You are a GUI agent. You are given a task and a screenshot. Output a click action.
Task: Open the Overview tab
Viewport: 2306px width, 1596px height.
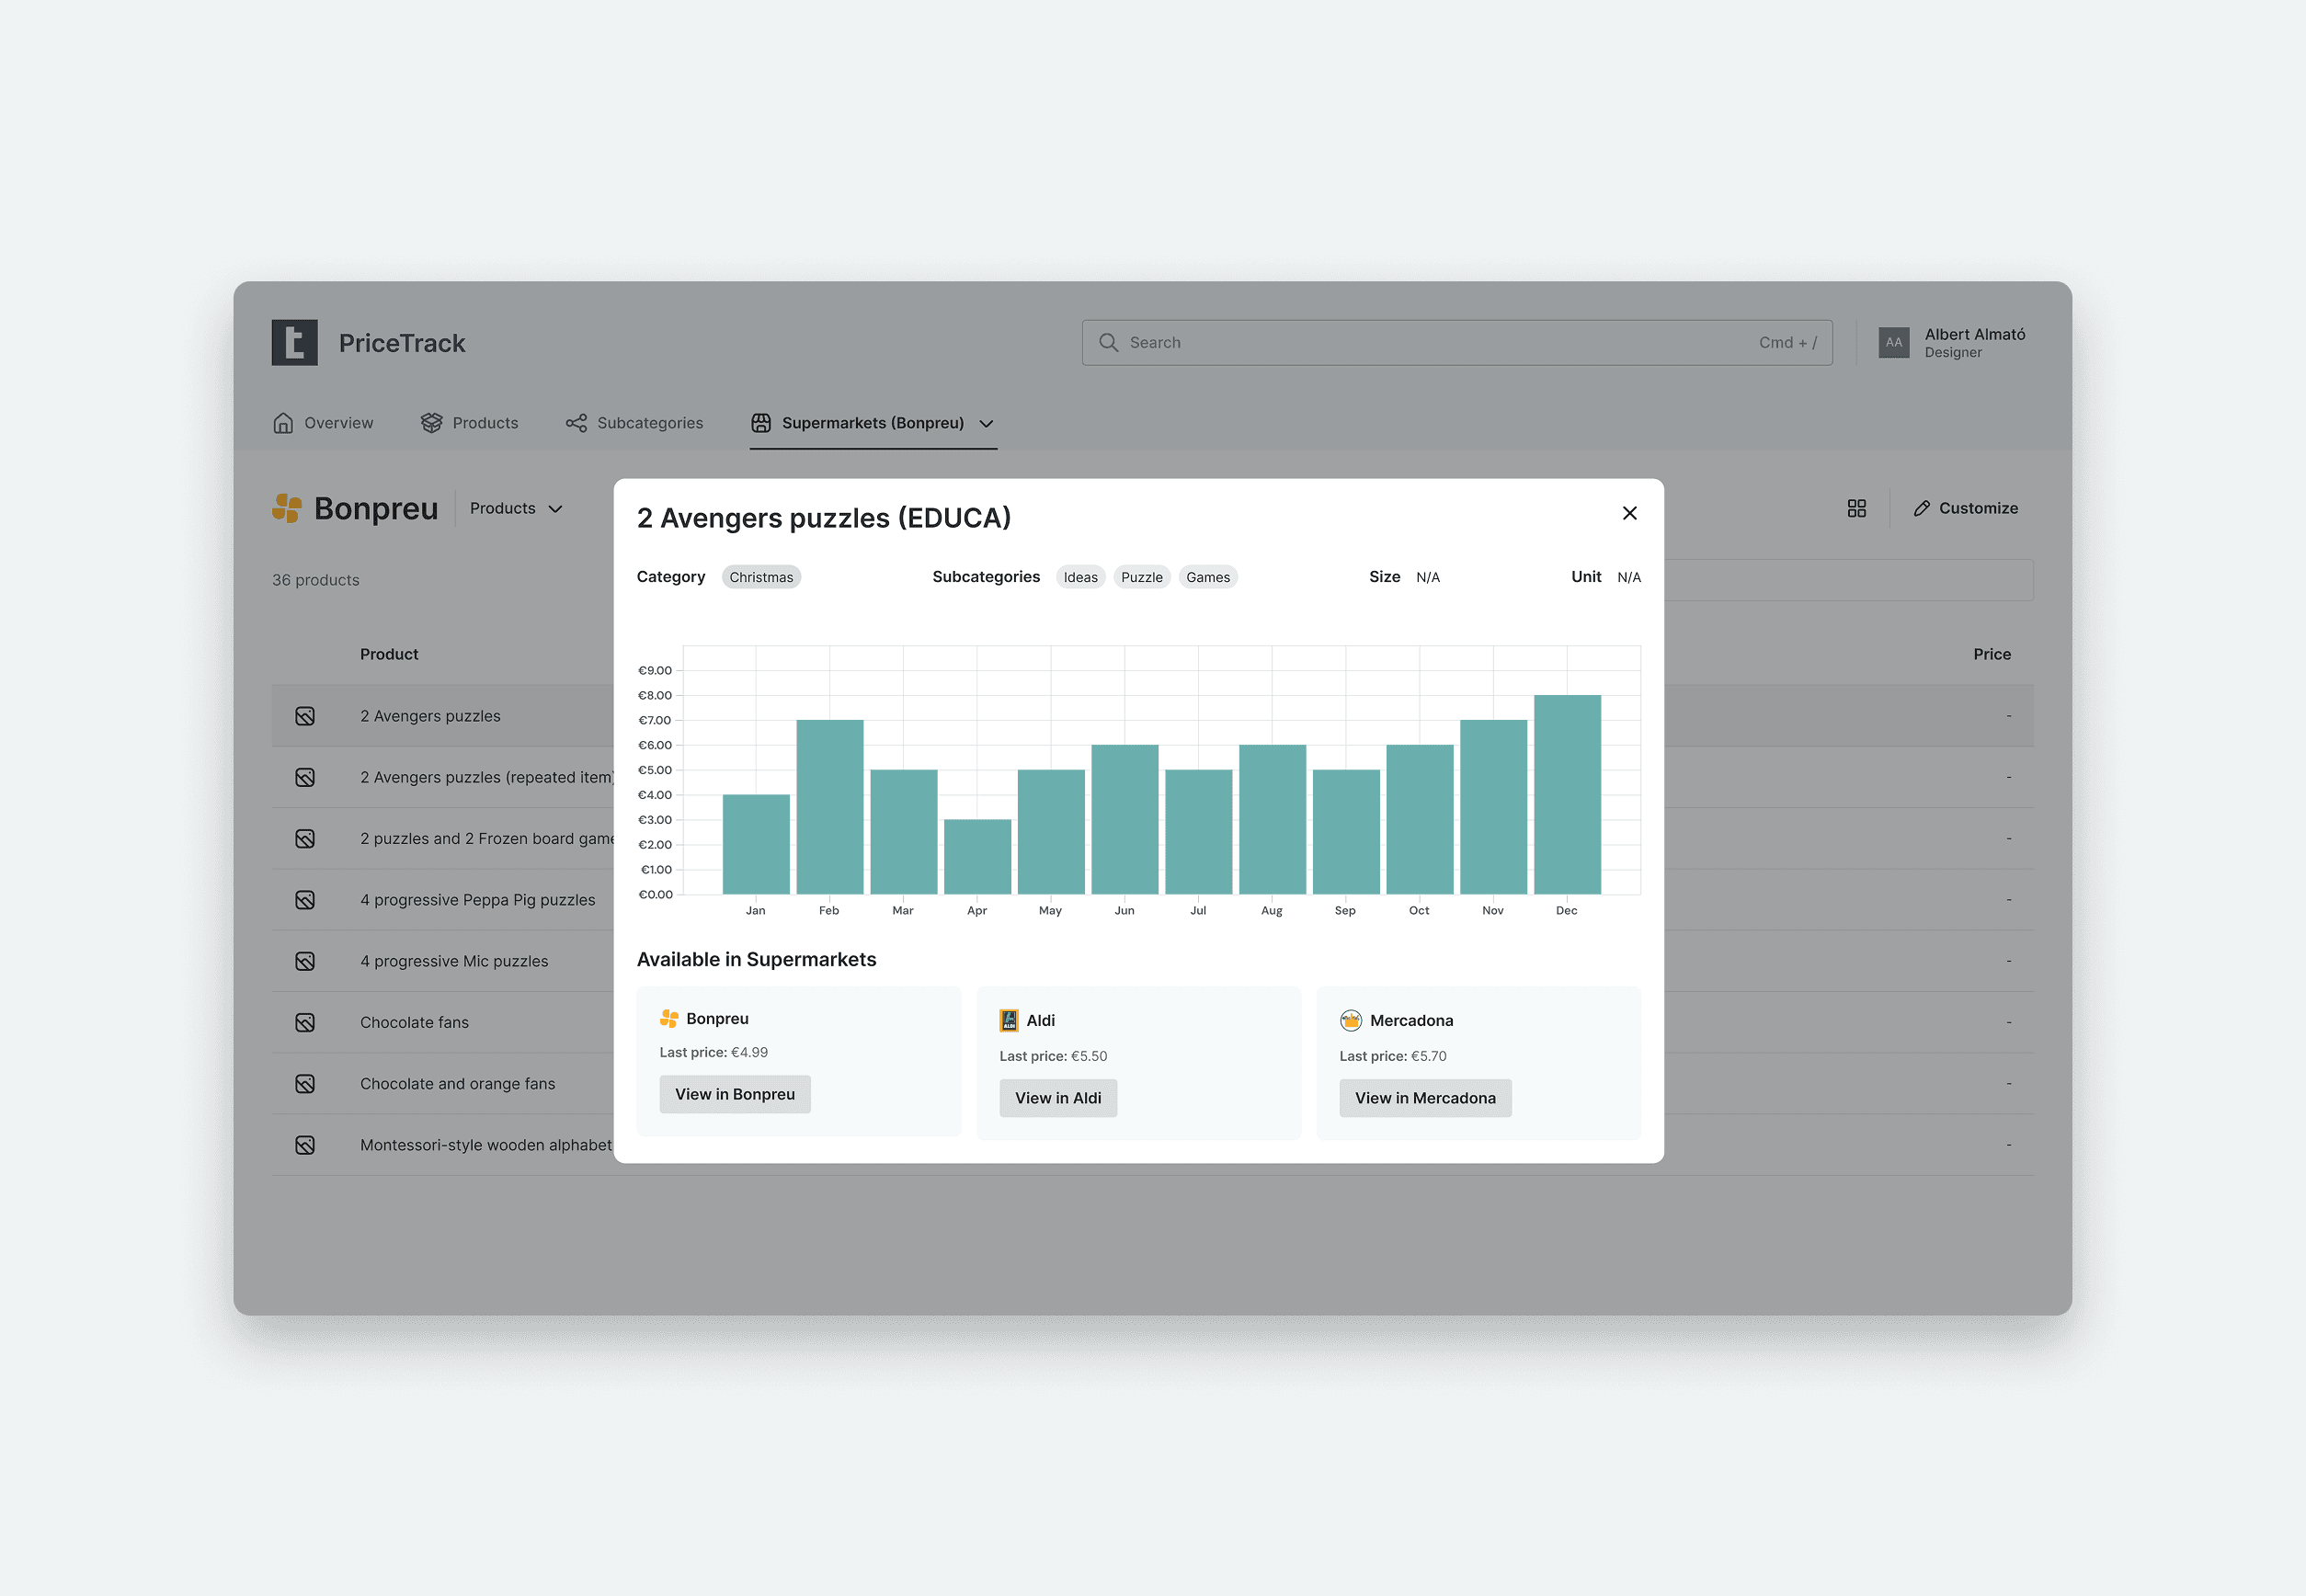(x=323, y=423)
